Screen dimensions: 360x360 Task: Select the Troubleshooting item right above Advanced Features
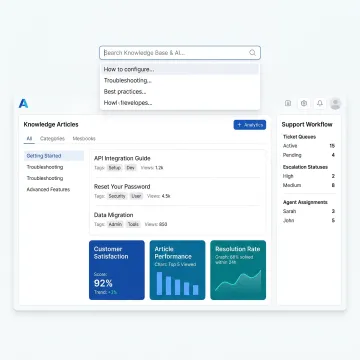coord(54,178)
